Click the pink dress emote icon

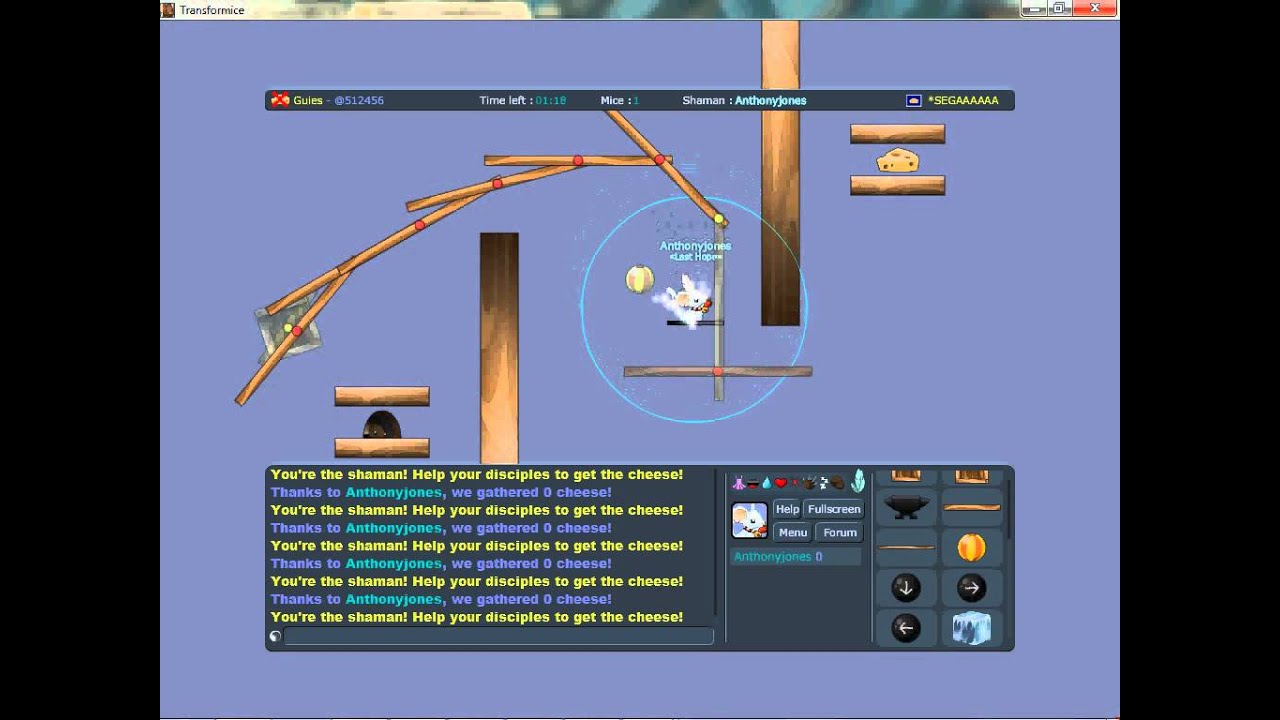coord(738,482)
